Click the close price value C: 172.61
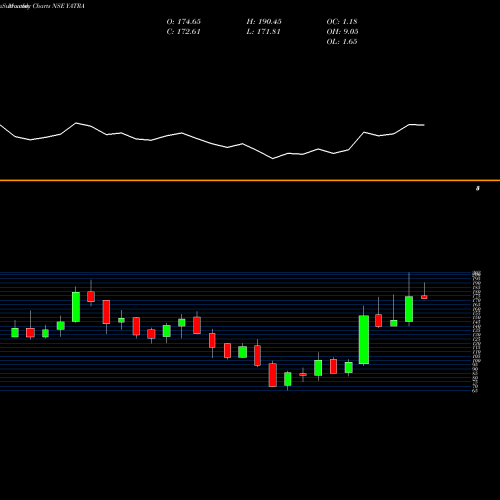Image resolution: width=500 pixels, height=500 pixels. coord(184,32)
